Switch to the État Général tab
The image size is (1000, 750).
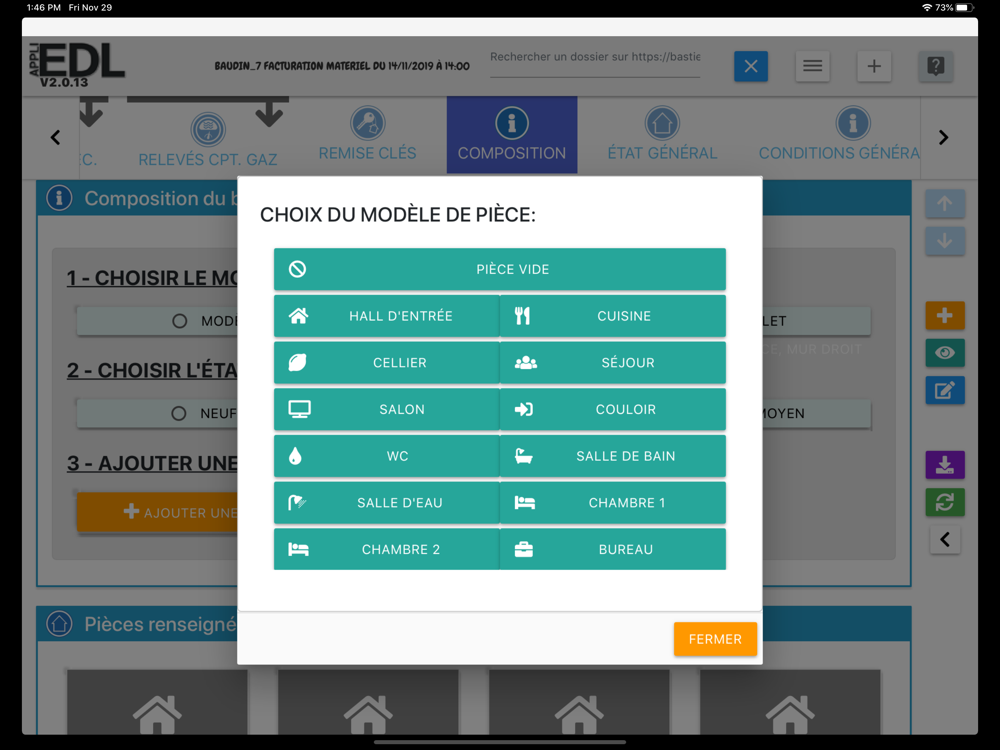662,135
